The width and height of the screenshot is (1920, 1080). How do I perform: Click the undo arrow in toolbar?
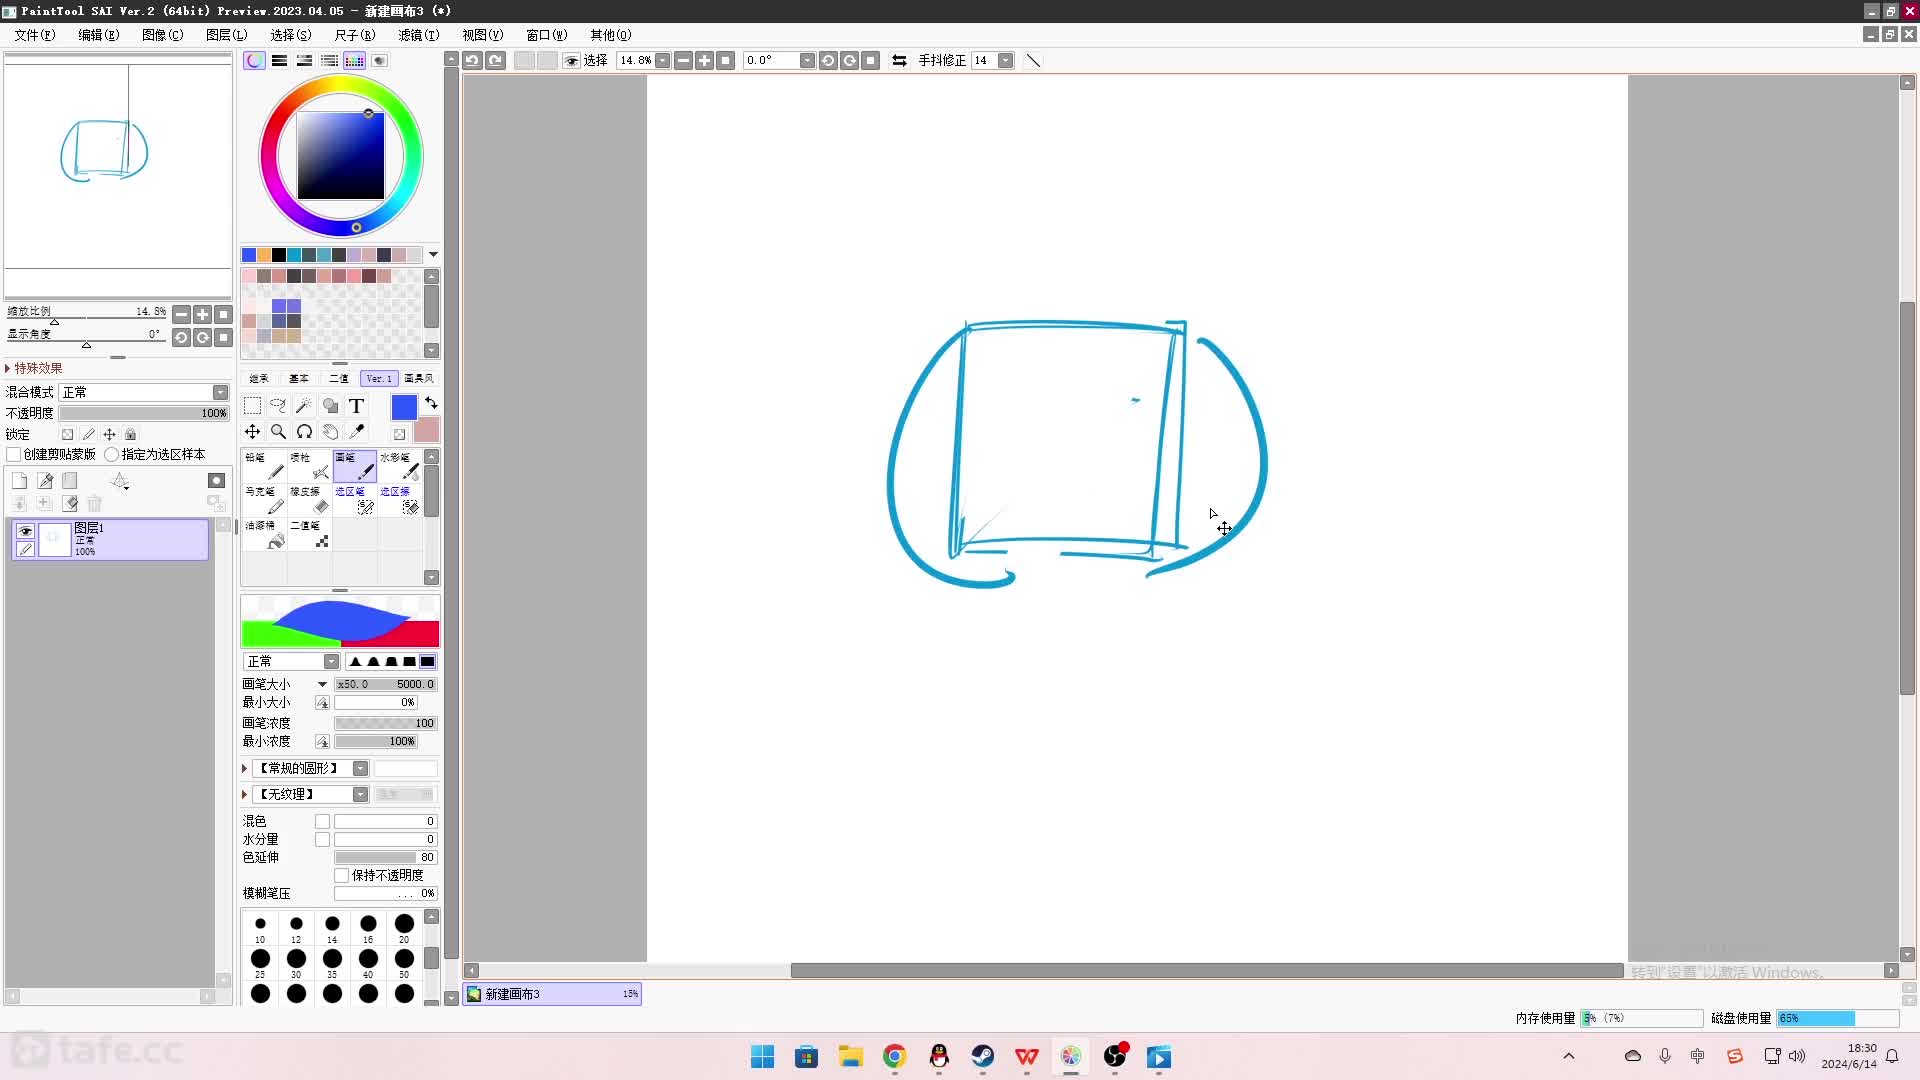tap(473, 60)
